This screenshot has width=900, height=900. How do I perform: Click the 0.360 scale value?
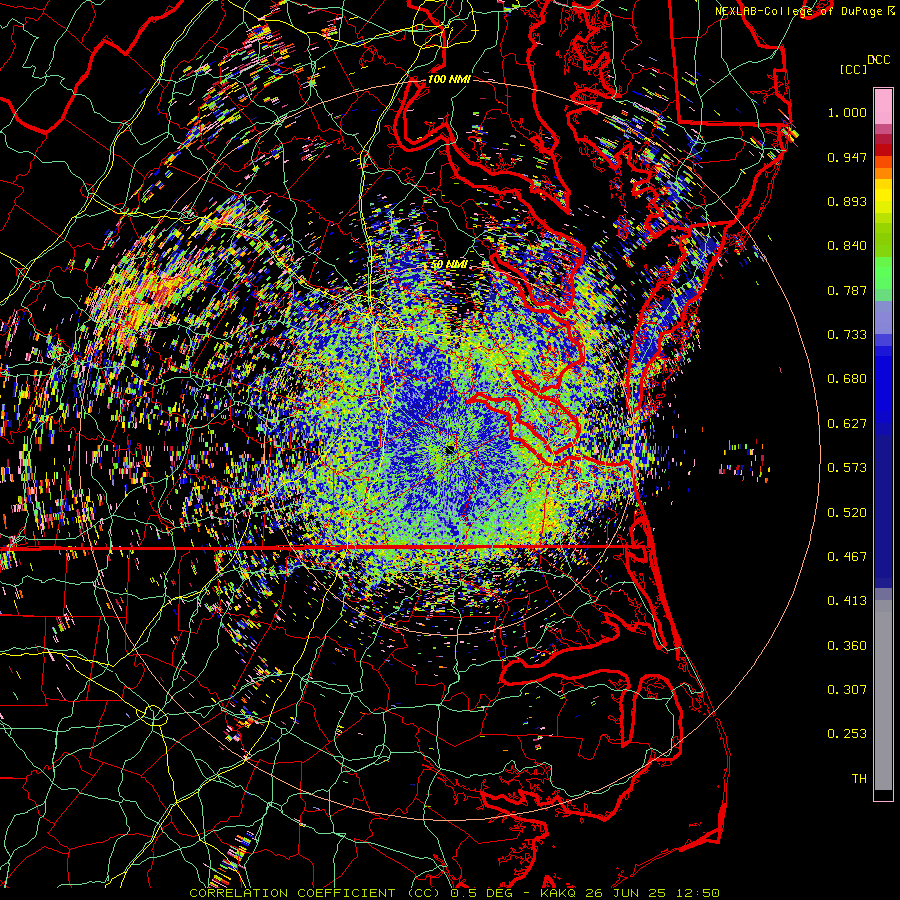847,646
